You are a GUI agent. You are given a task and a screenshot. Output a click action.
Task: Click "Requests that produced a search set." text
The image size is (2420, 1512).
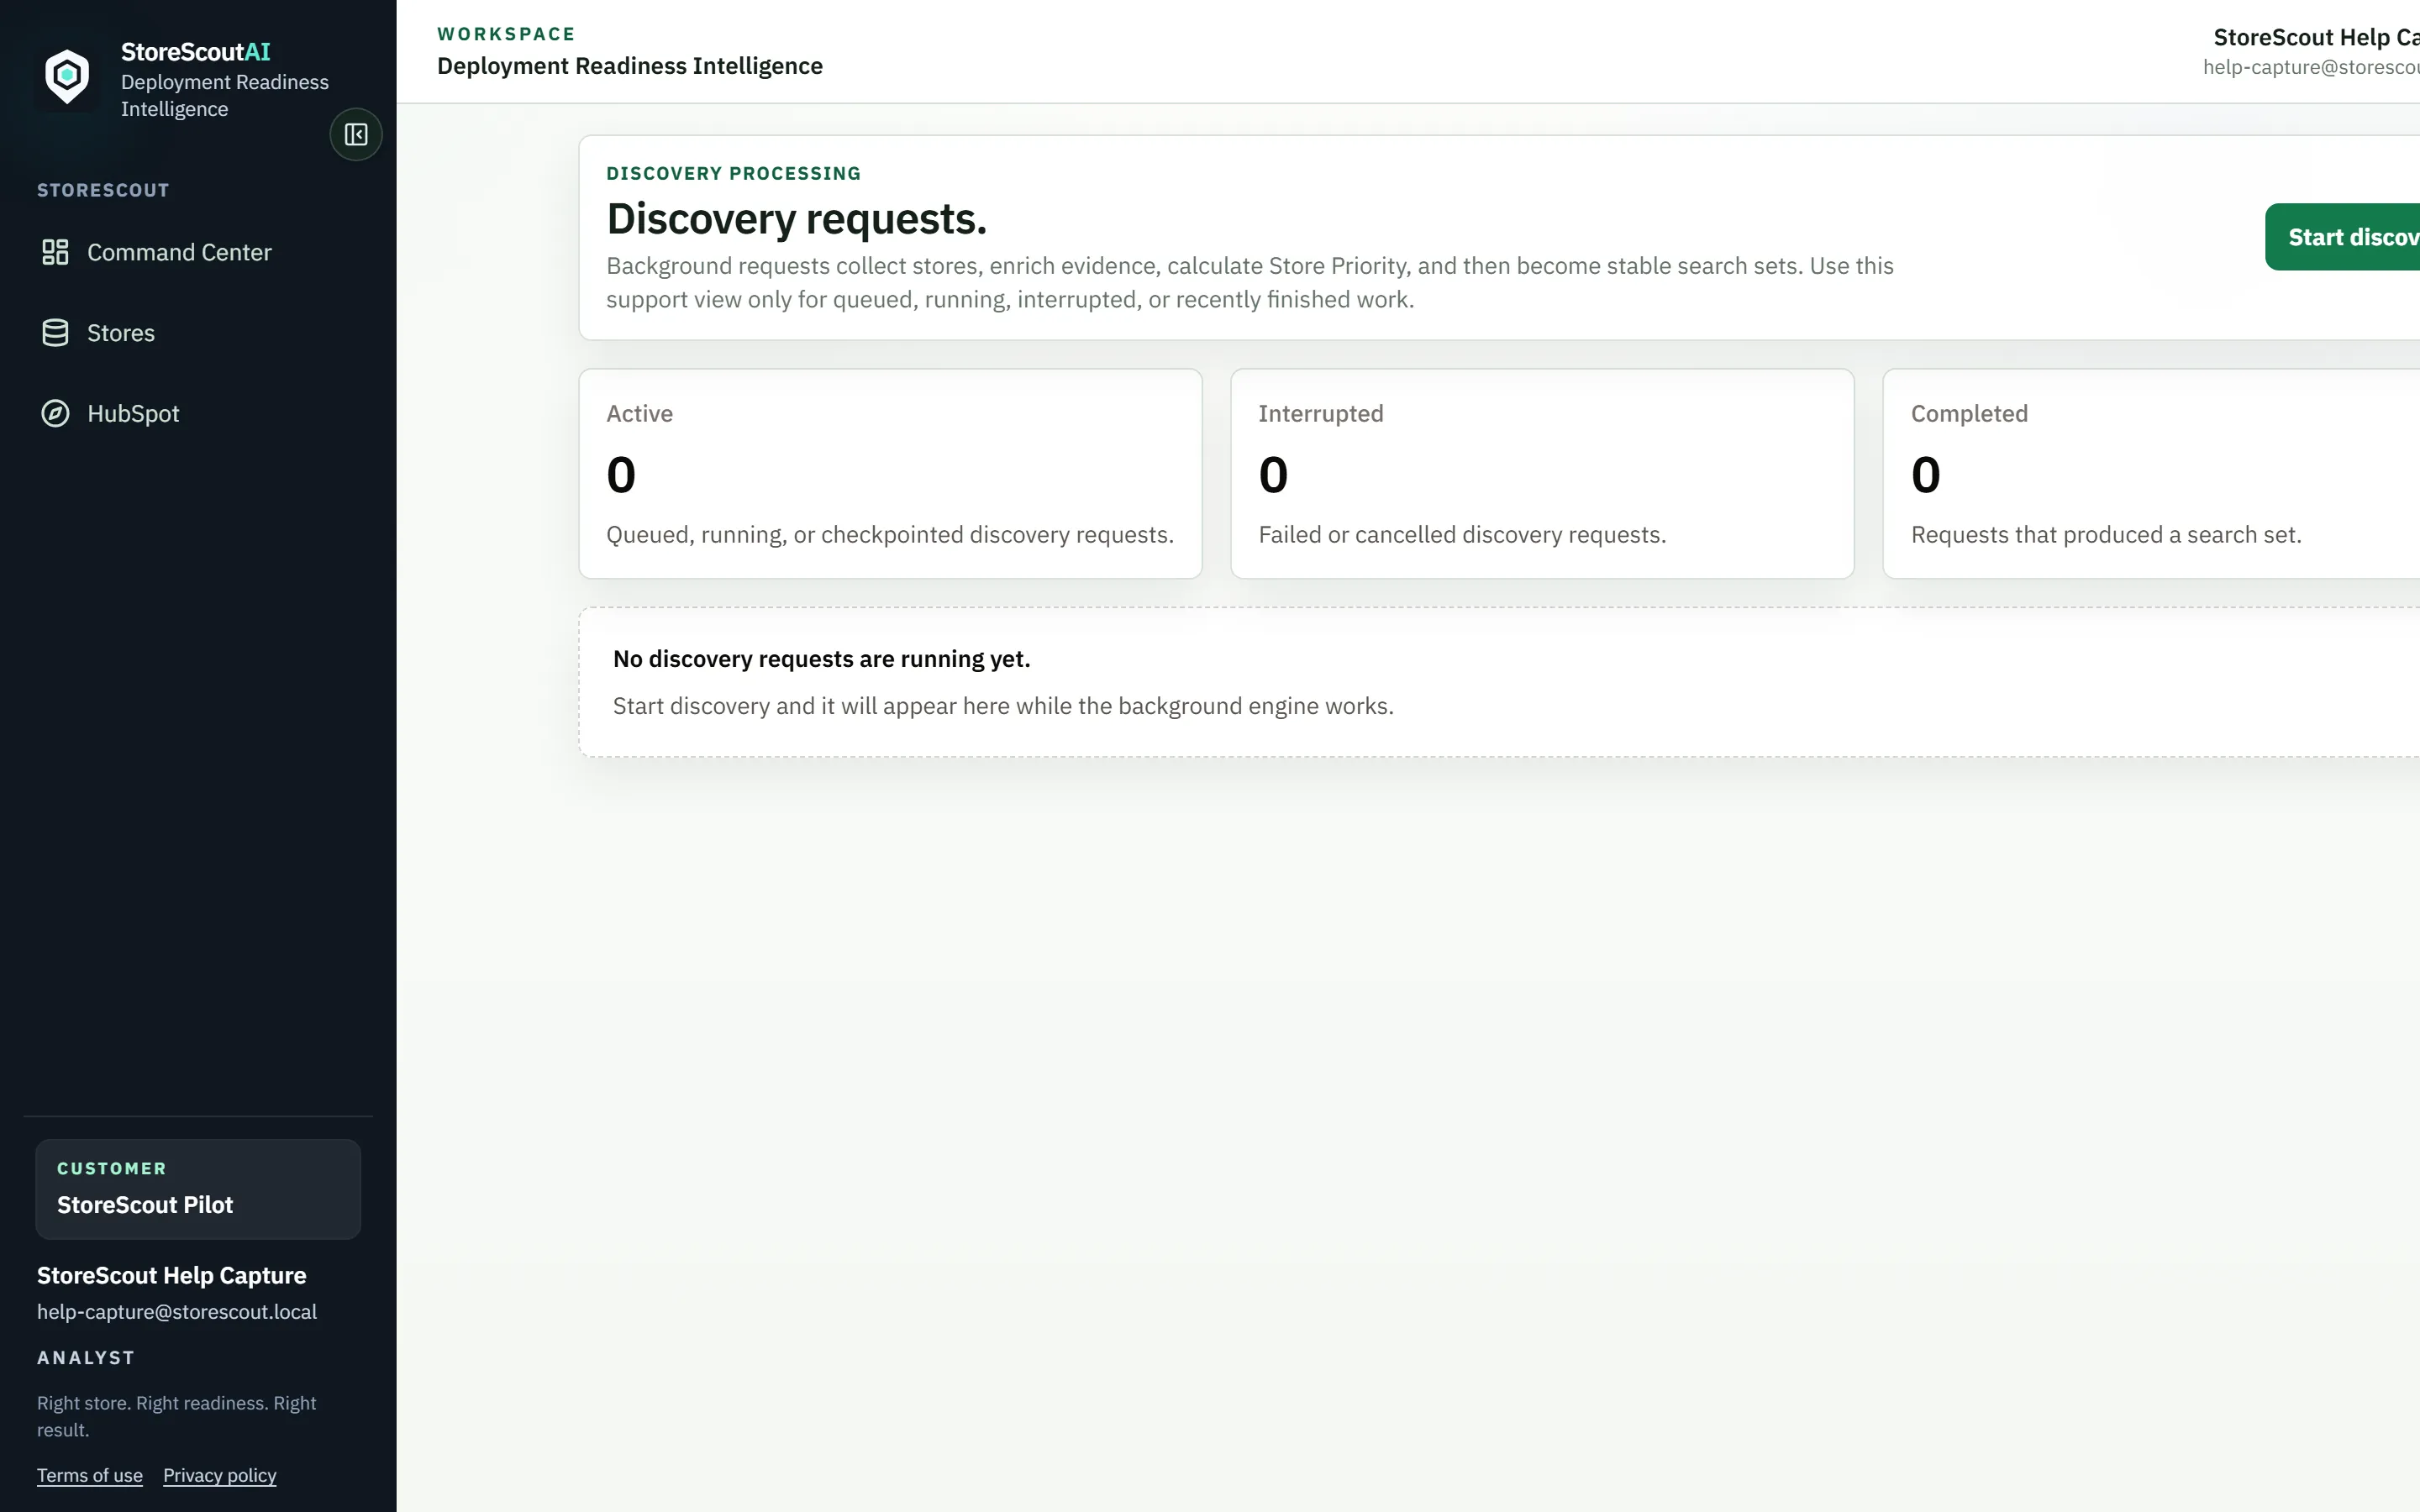(2106, 535)
